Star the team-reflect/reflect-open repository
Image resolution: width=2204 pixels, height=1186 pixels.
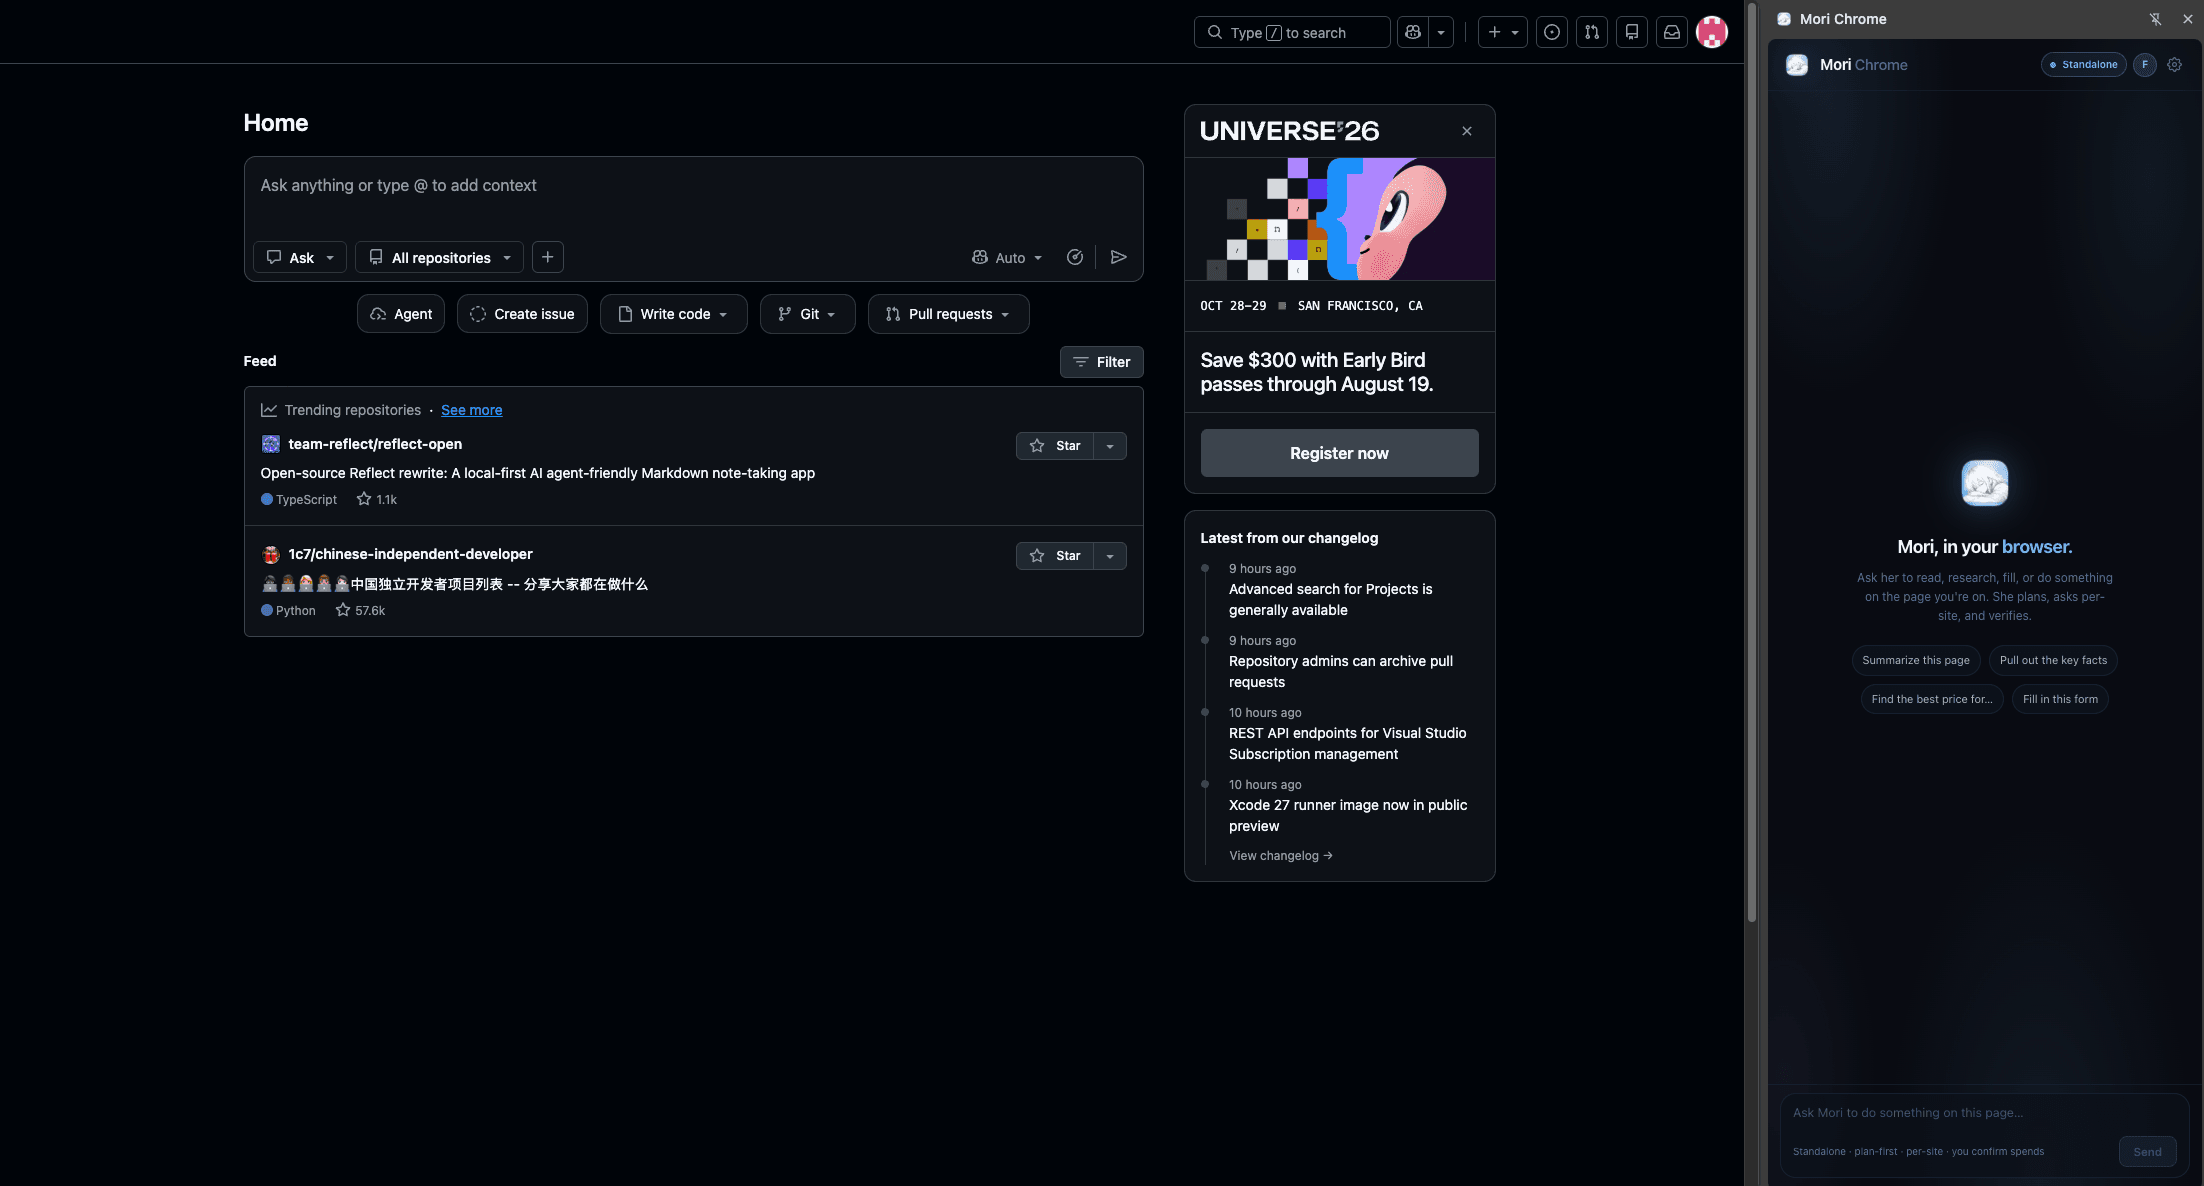pos(1055,446)
